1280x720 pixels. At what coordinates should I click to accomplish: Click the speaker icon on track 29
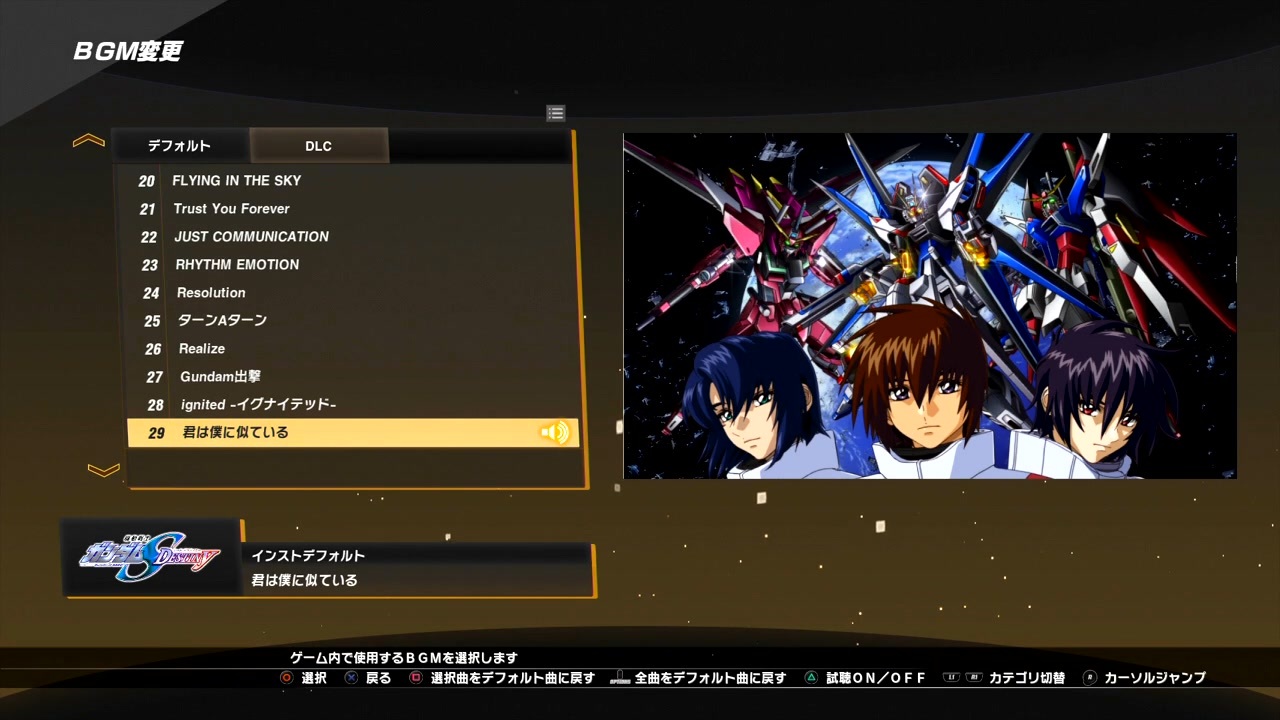pyautogui.click(x=554, y=432)
